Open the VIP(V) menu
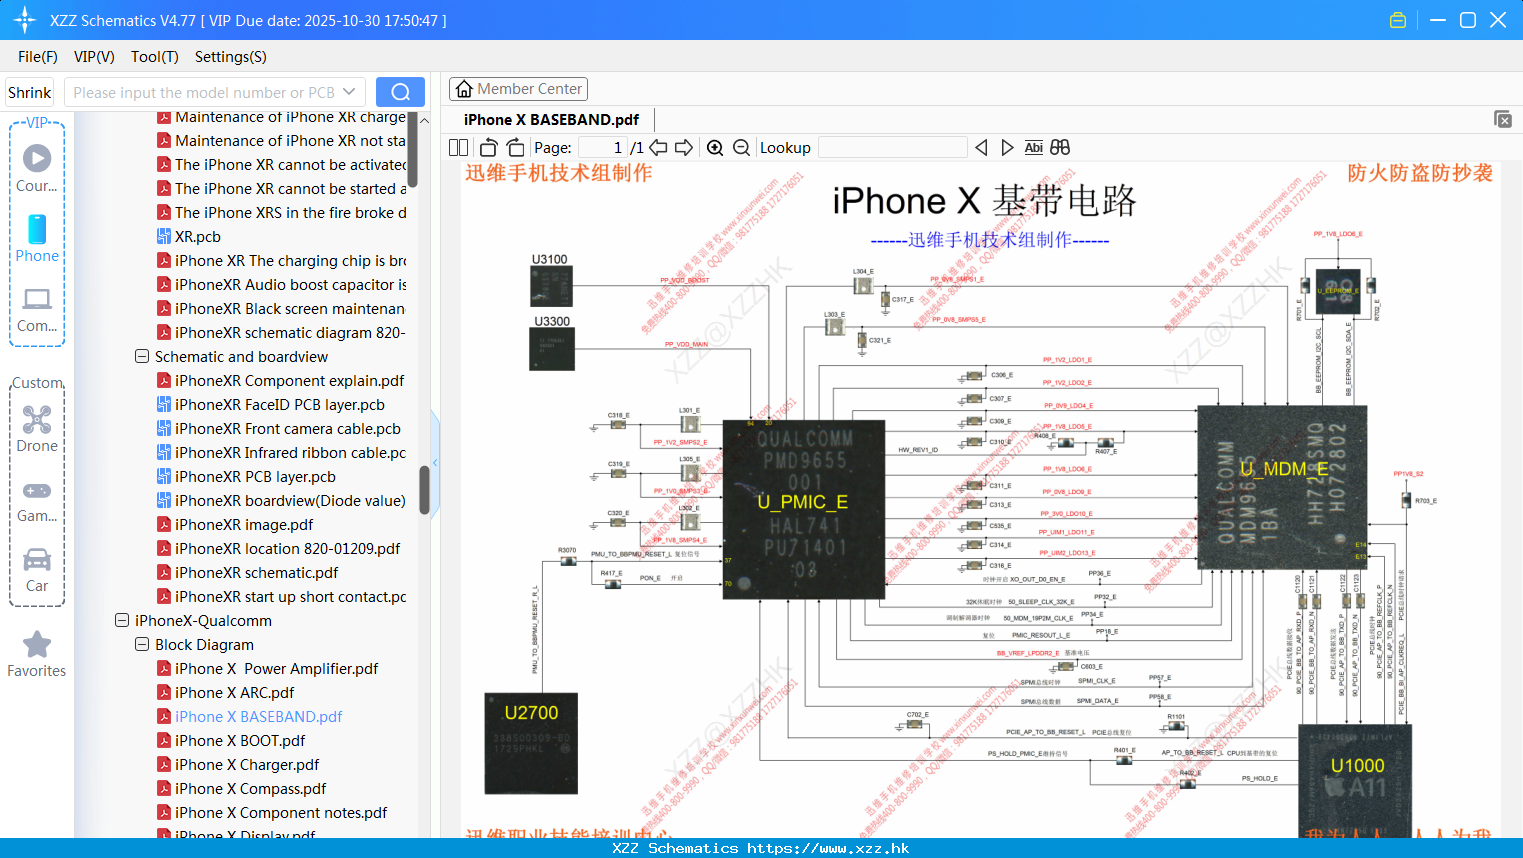 coord(94,57)
